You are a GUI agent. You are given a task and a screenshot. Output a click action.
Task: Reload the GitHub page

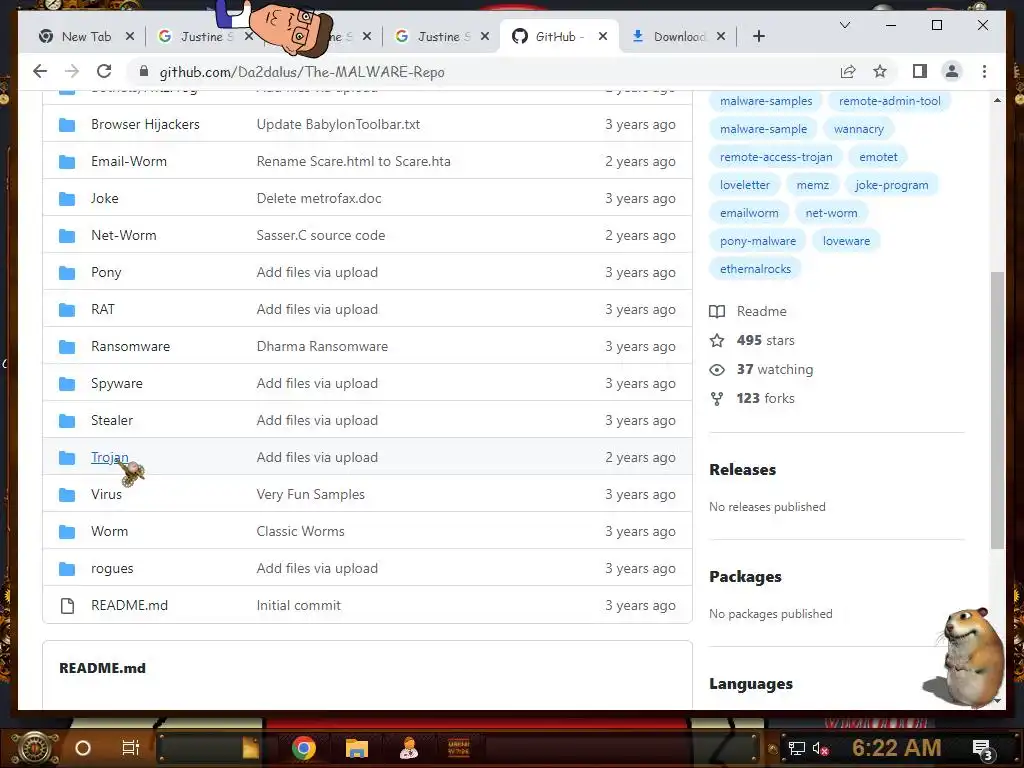104,71
